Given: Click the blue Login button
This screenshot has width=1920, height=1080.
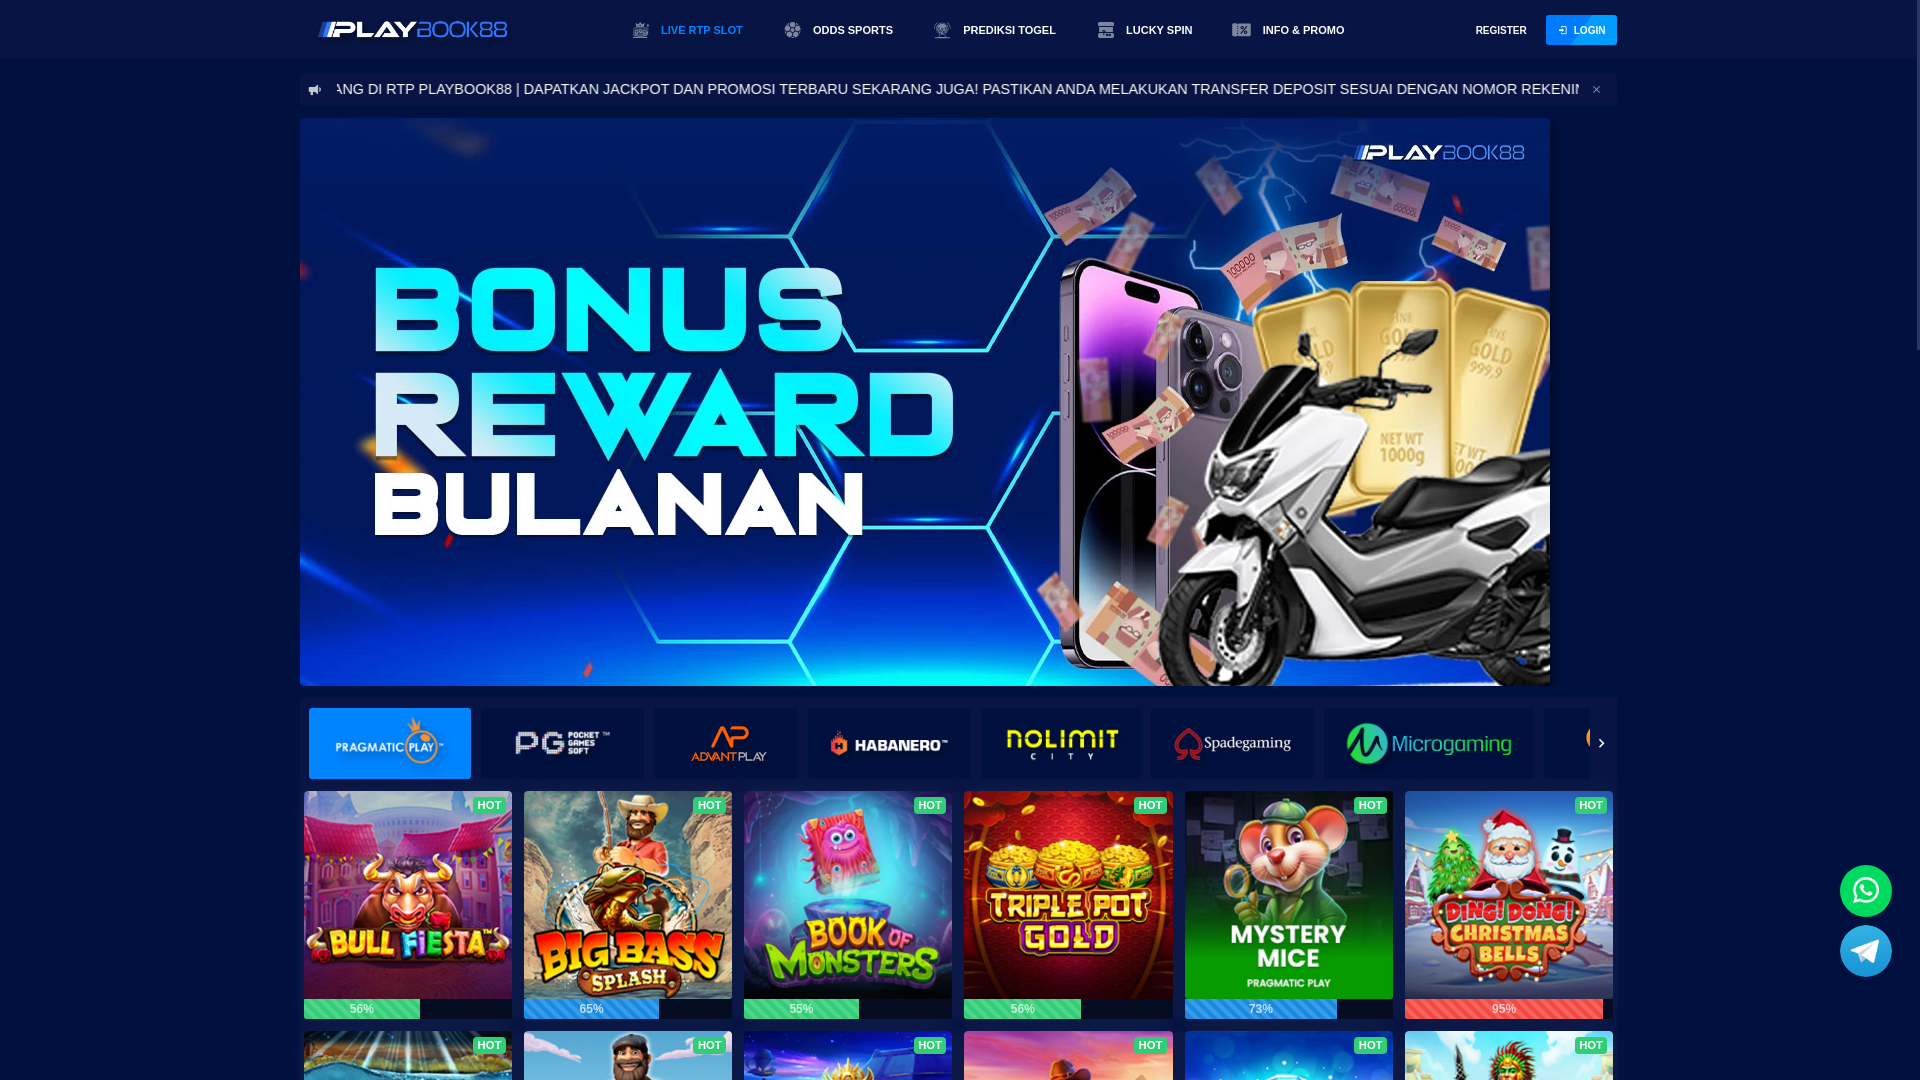Looking at the screenshot, I should 1581,30.
